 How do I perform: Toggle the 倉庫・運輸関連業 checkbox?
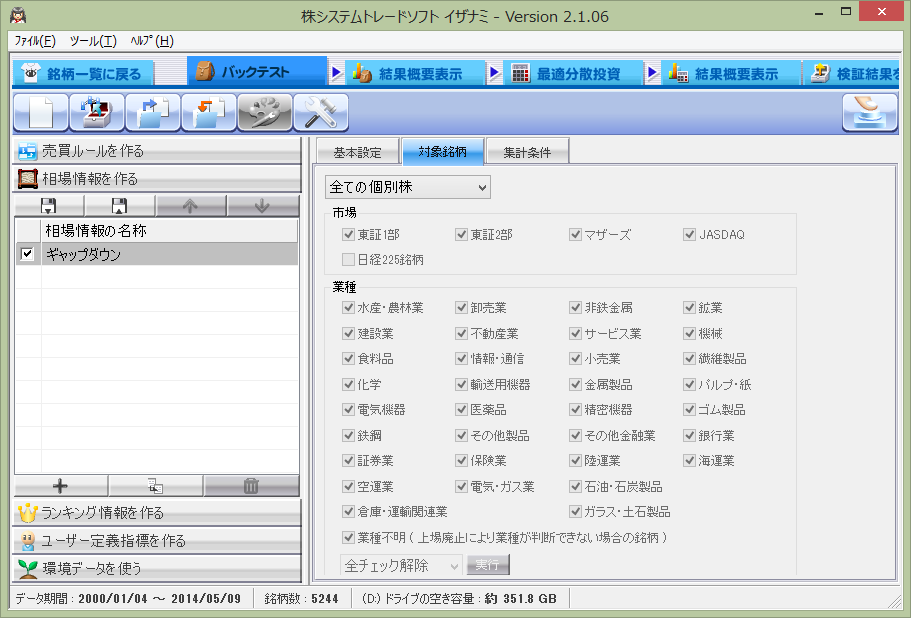tap(349, 512)
